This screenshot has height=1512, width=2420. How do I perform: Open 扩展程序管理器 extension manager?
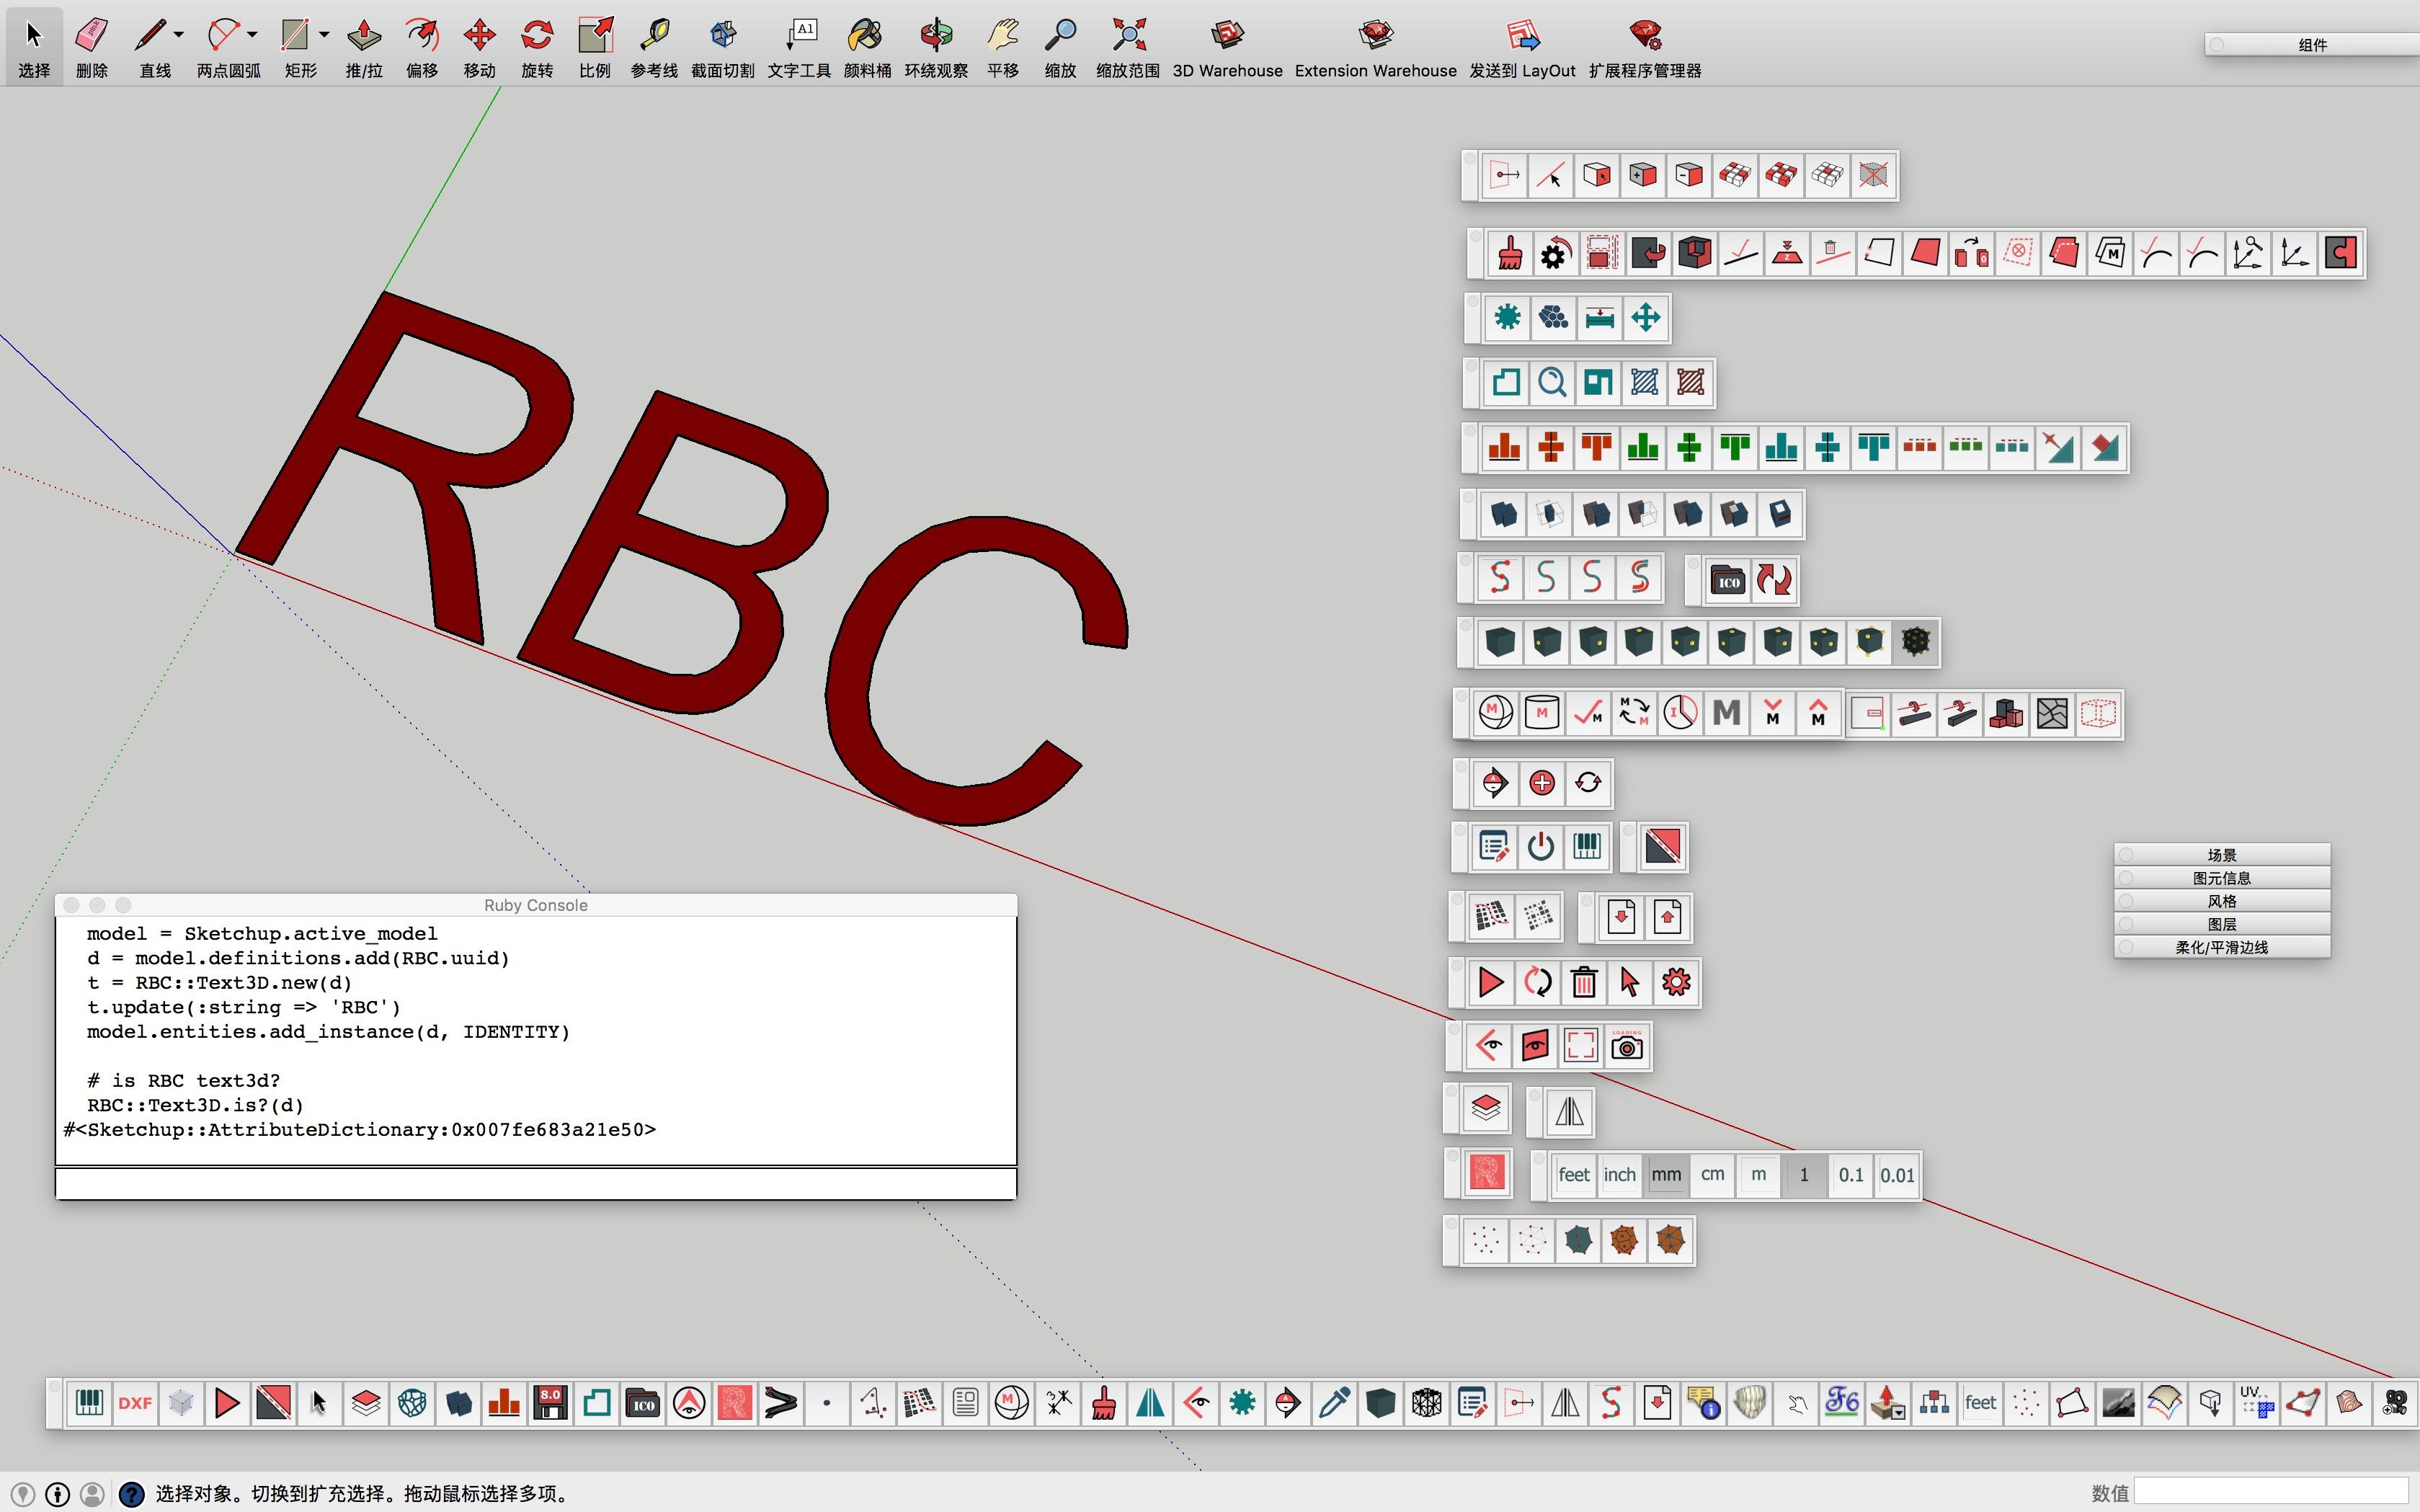(x=1644, y=37)
